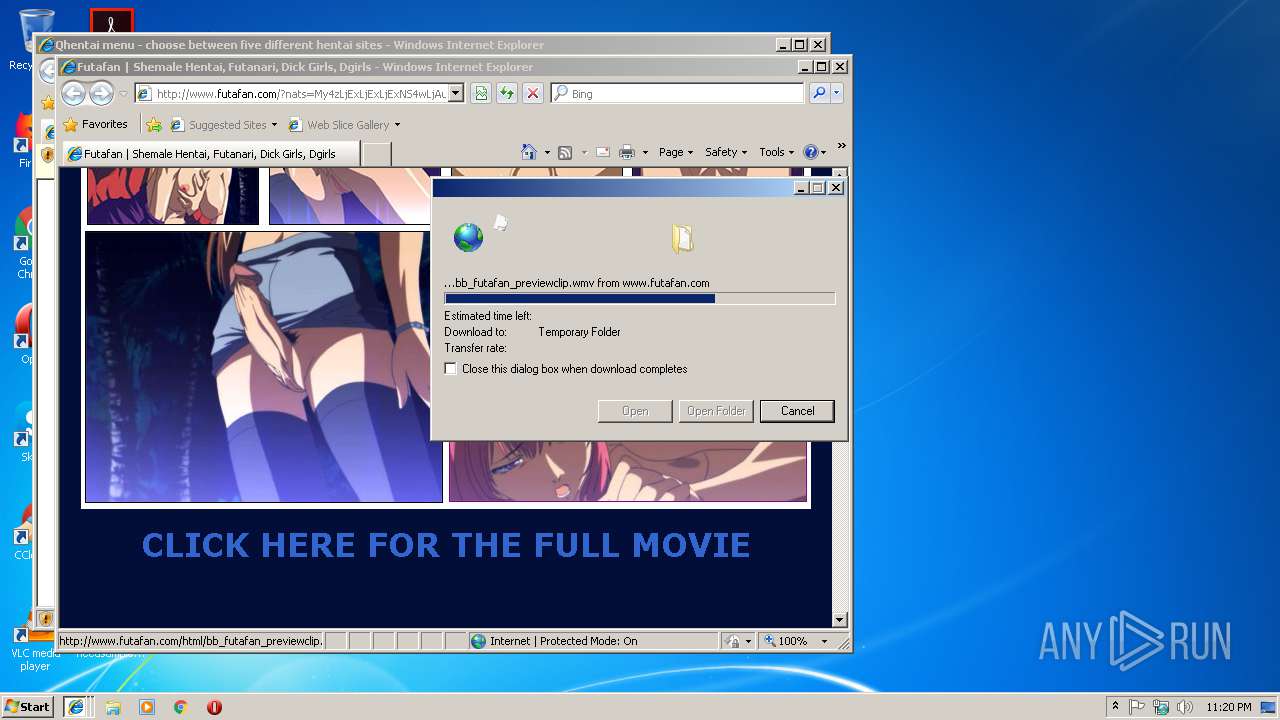Open the Action Center flag icon
The width and height of the screenshot is (1280, 720).
pyautogui.click(x=1137, y=707)
